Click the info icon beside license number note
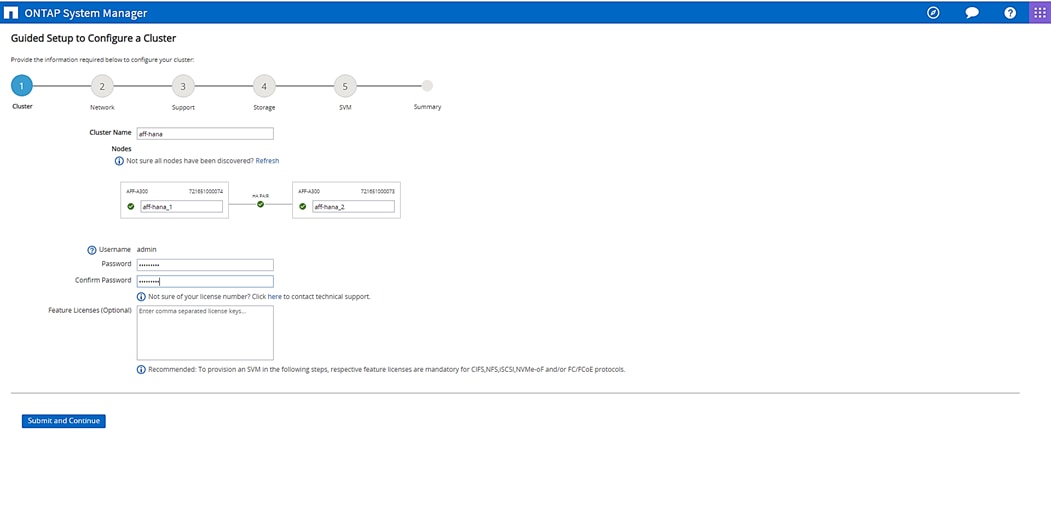 click(x=141, y=296)
